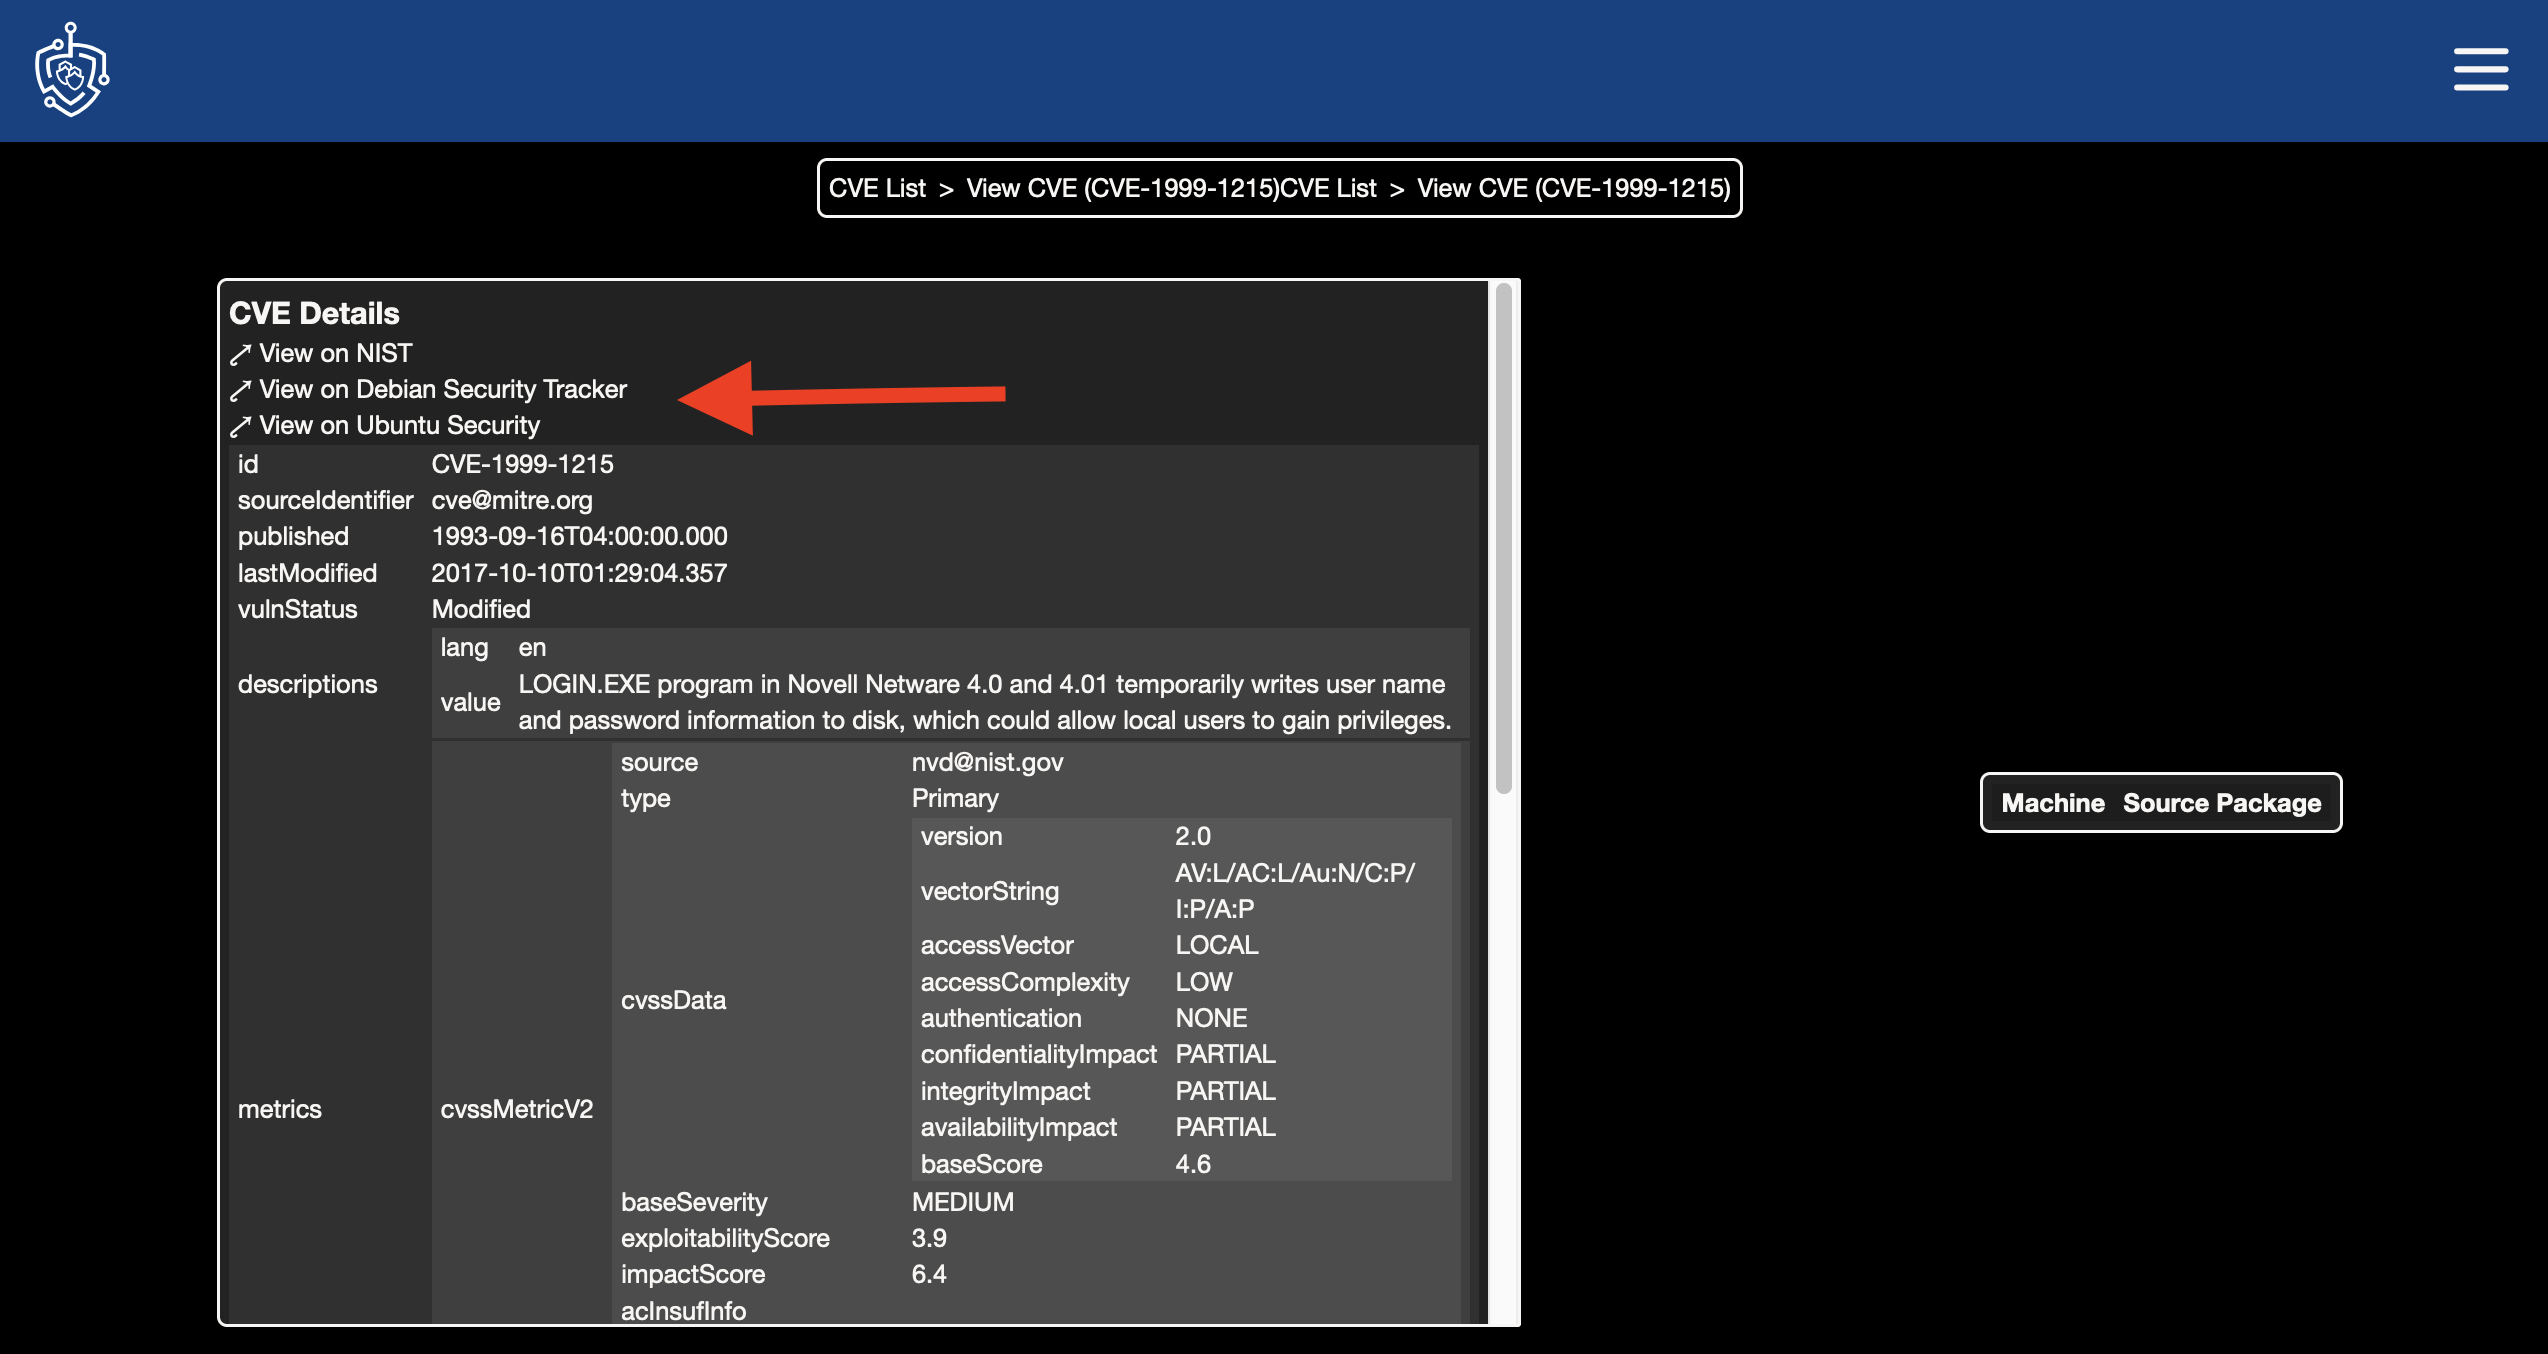This screenshot has height=1354, width=2548.
Task: Select the Source Package tab
Action: click(2222, 803)
